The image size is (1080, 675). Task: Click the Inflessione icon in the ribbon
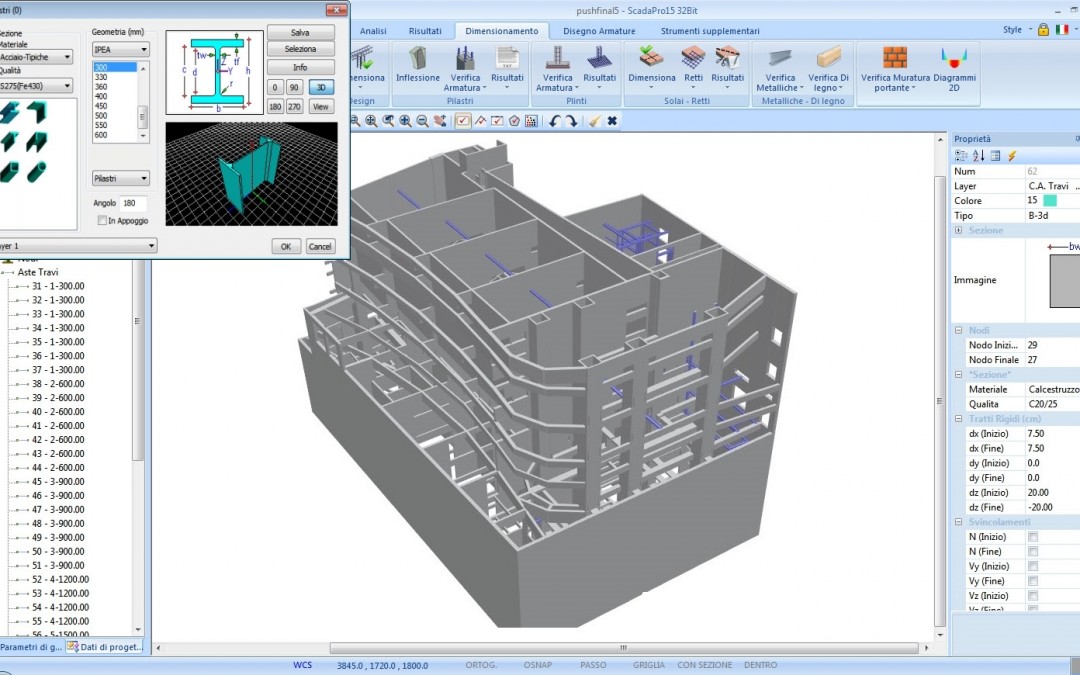click(417, 70)
